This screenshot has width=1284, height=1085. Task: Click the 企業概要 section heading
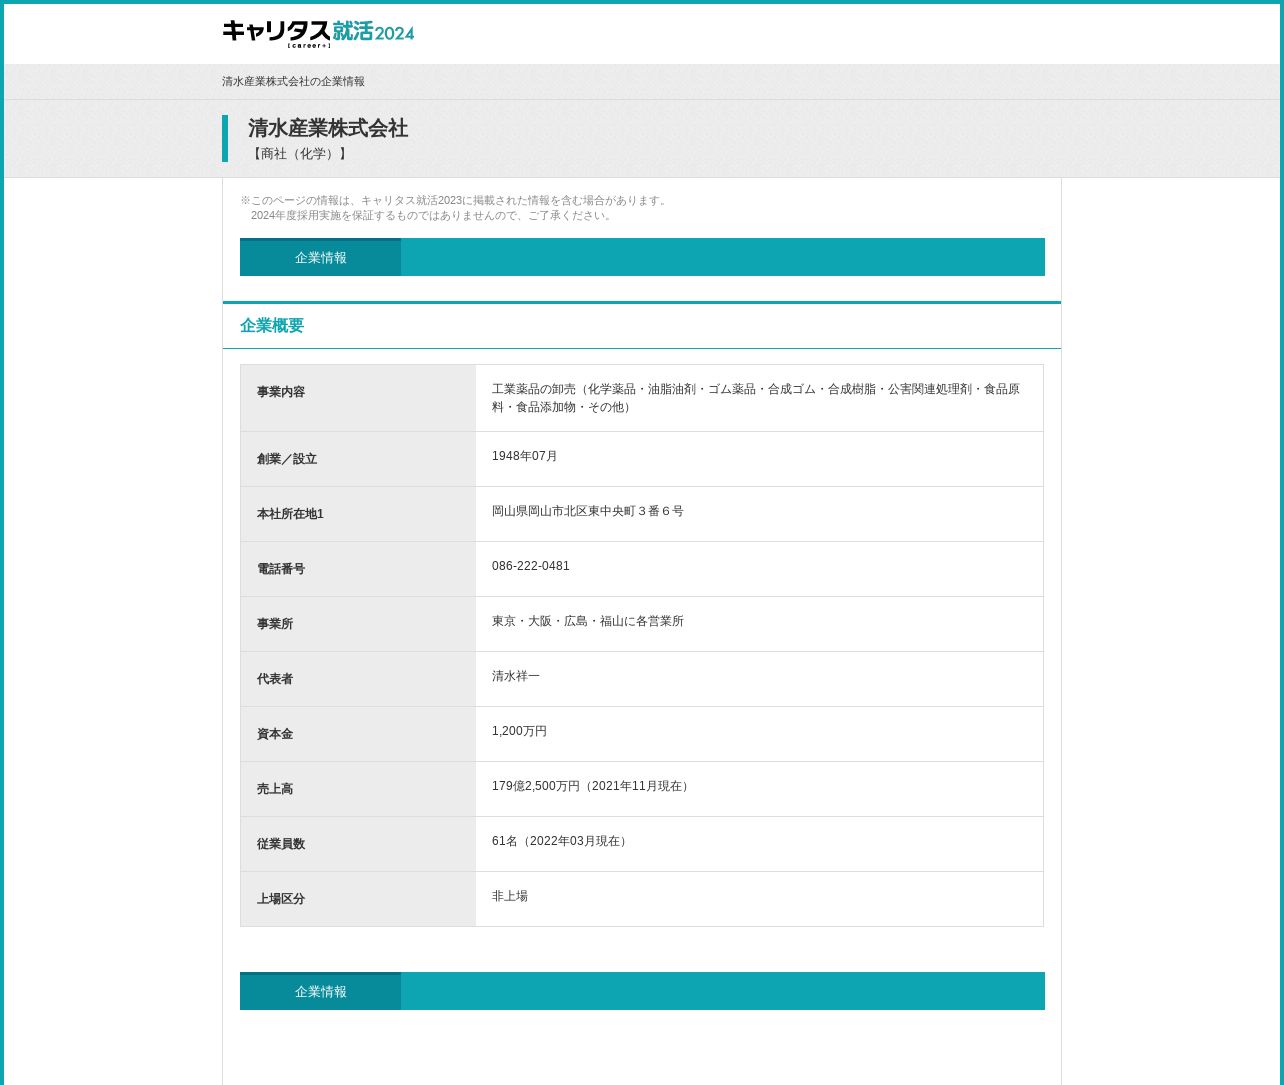(x=272, y=326)
